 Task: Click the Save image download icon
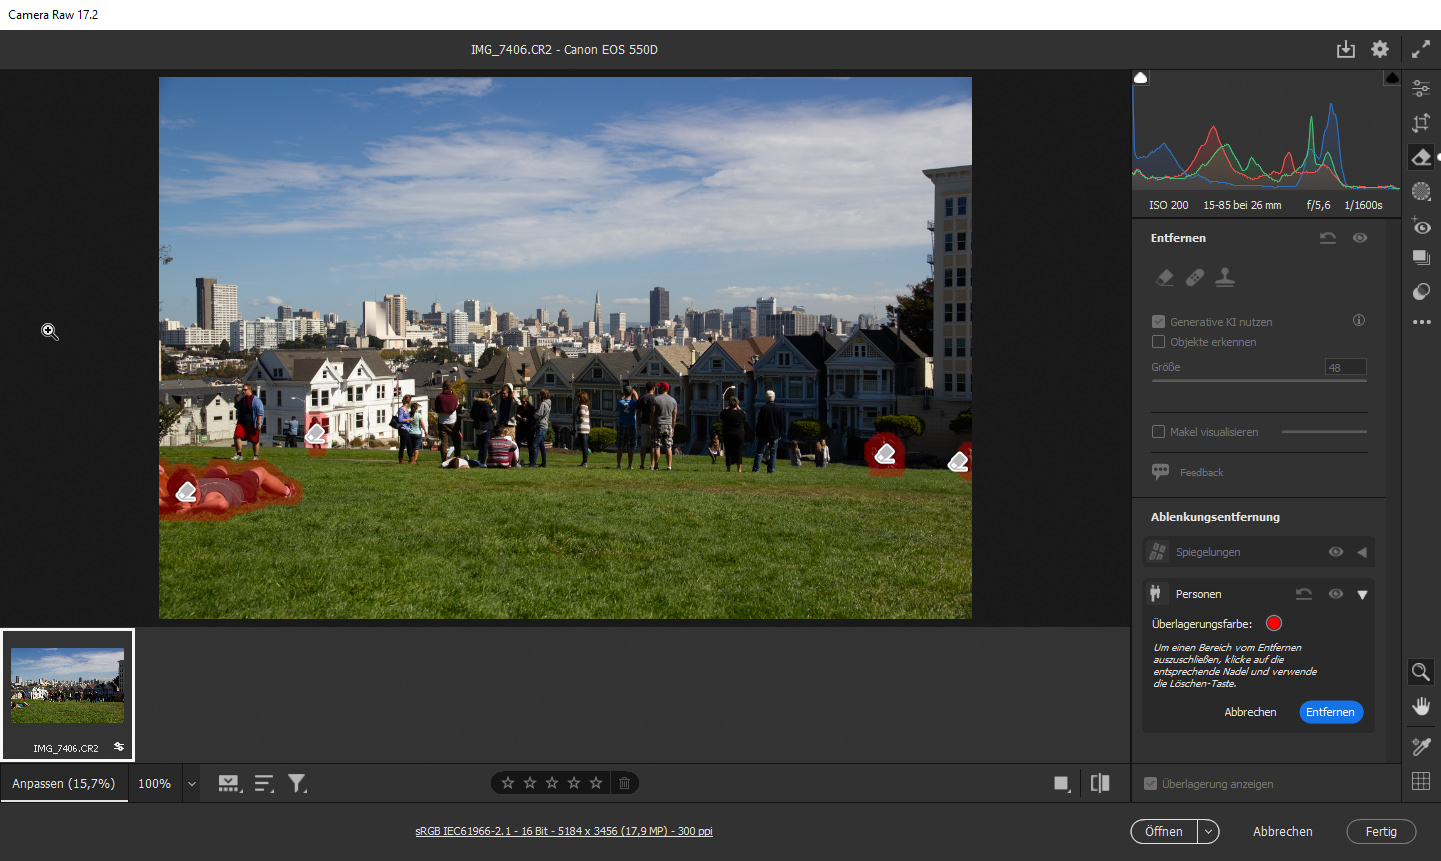tap(1346, 49)
